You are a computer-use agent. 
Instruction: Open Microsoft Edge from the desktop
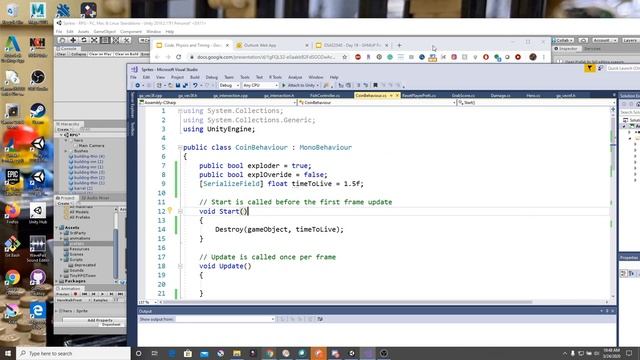[38, 313]
